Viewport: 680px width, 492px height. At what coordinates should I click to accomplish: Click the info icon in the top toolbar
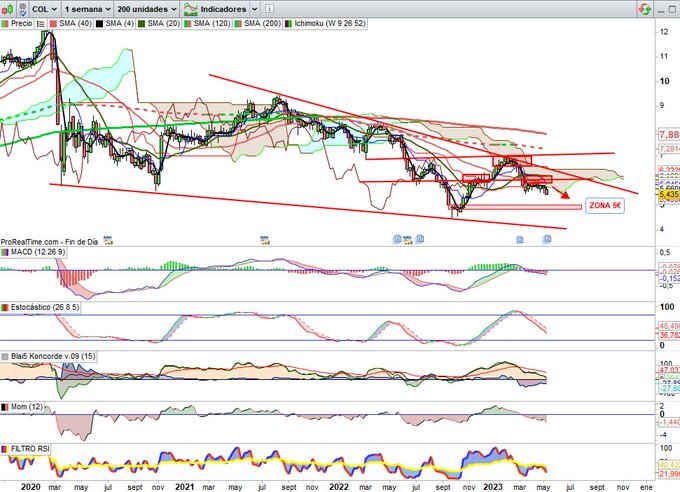268,9
